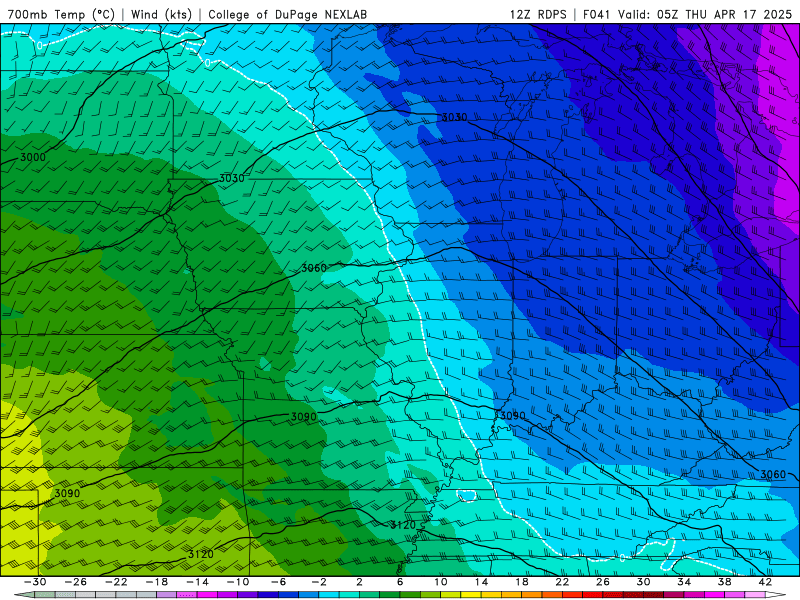Image resolution: width=800 pixels, height=600 pixels.
Task: Select the -30 value on the temperature scale
Action: click(35, 582)
